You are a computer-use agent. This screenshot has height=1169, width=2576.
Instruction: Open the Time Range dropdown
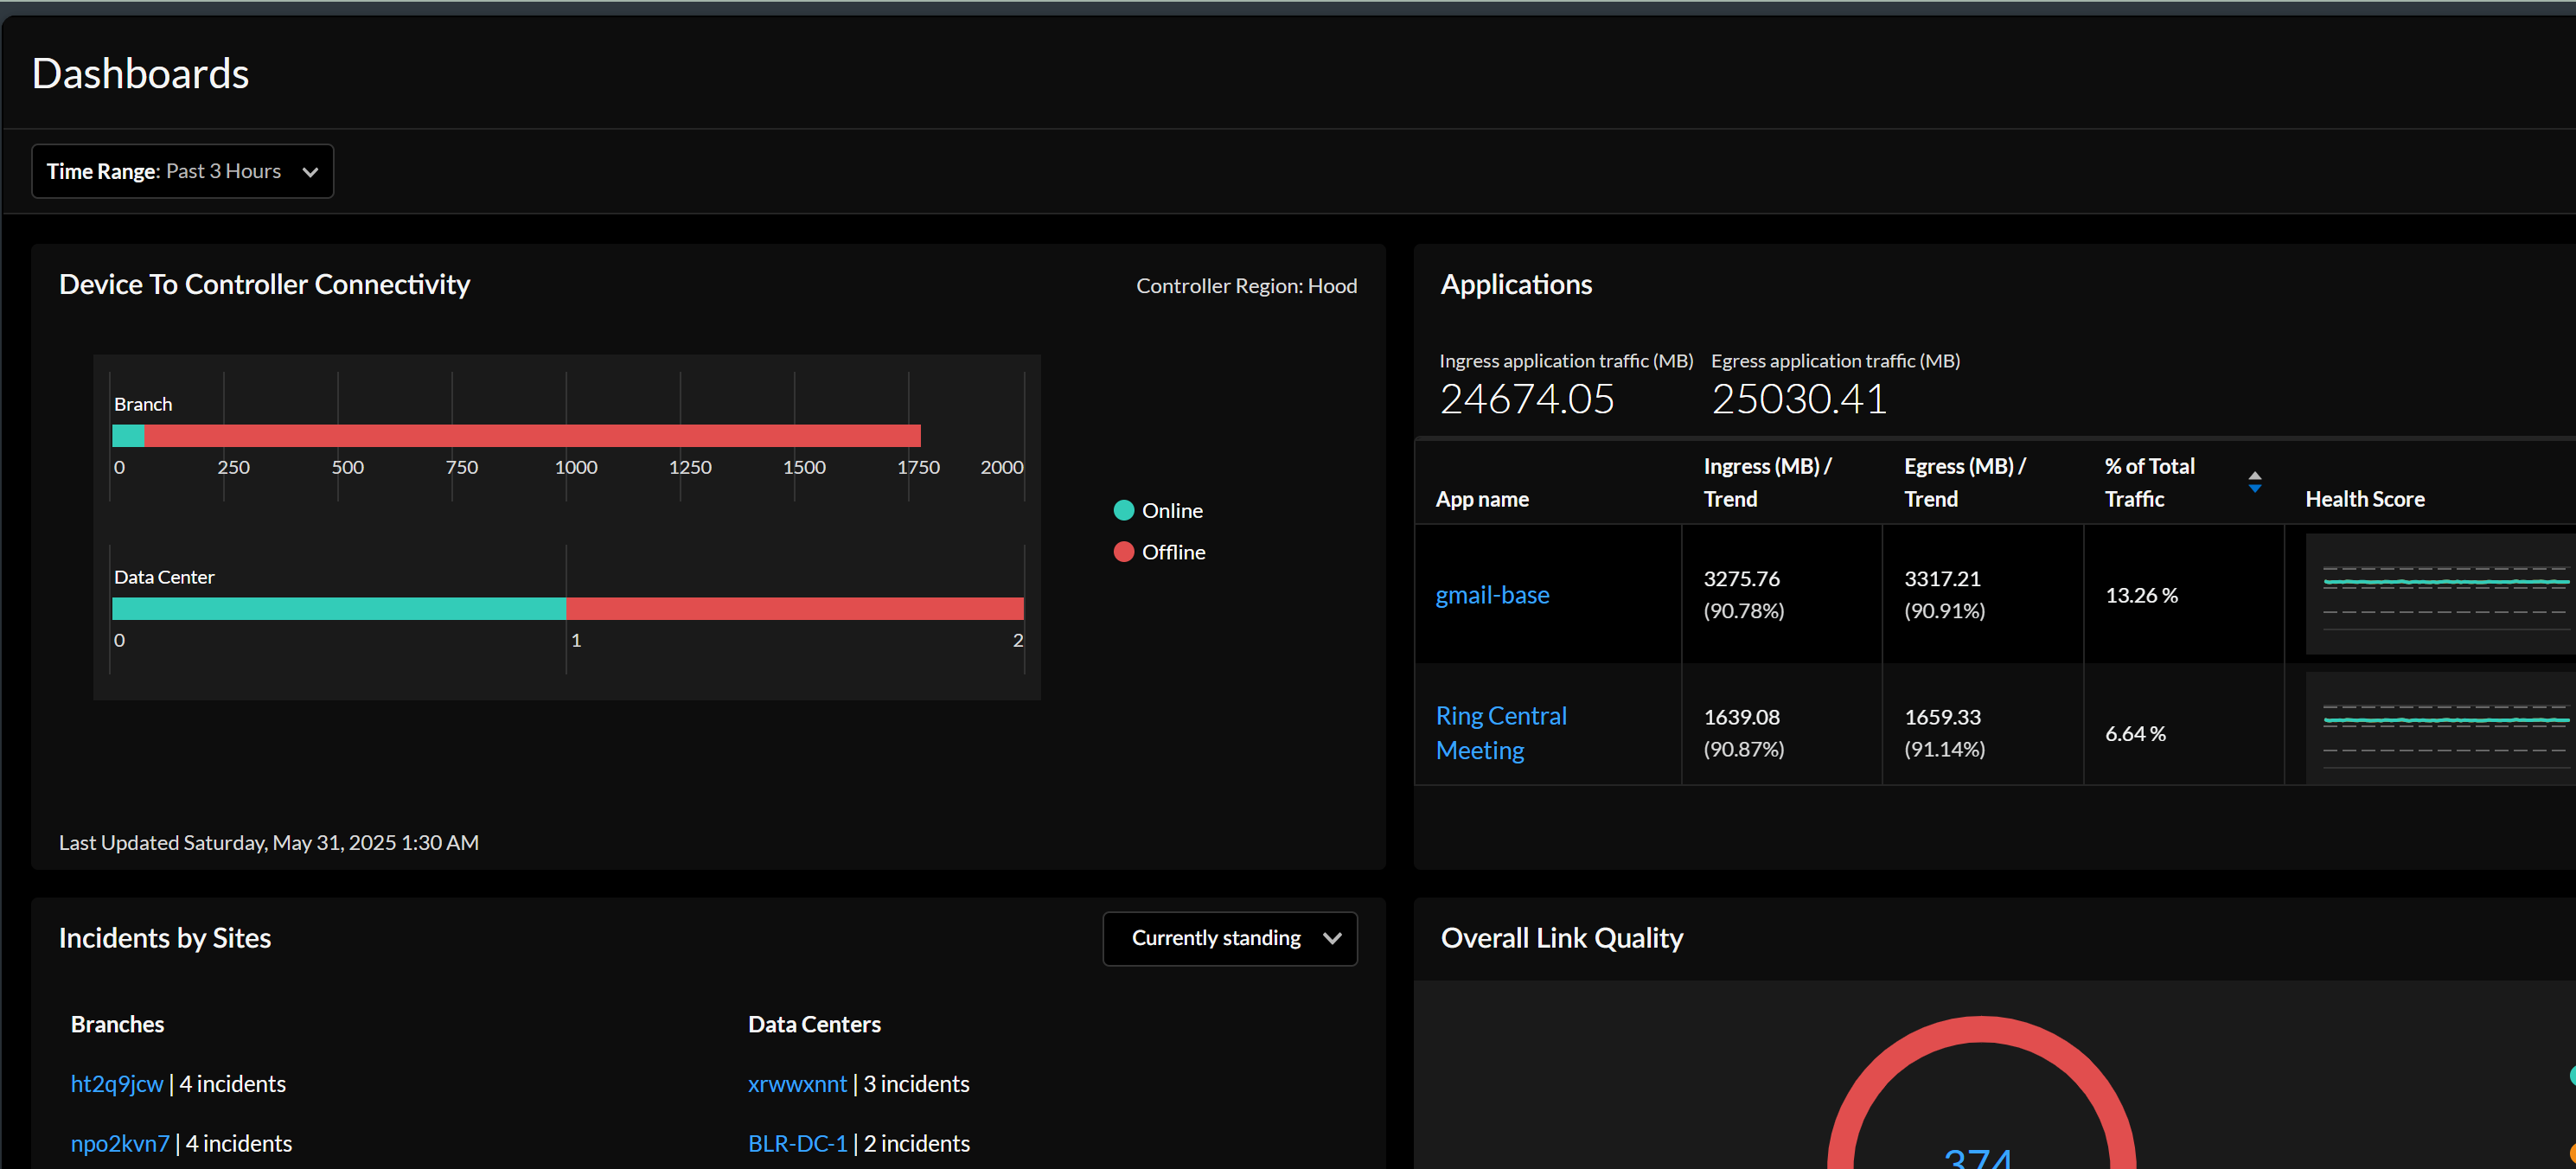click(x=182, y=171)
